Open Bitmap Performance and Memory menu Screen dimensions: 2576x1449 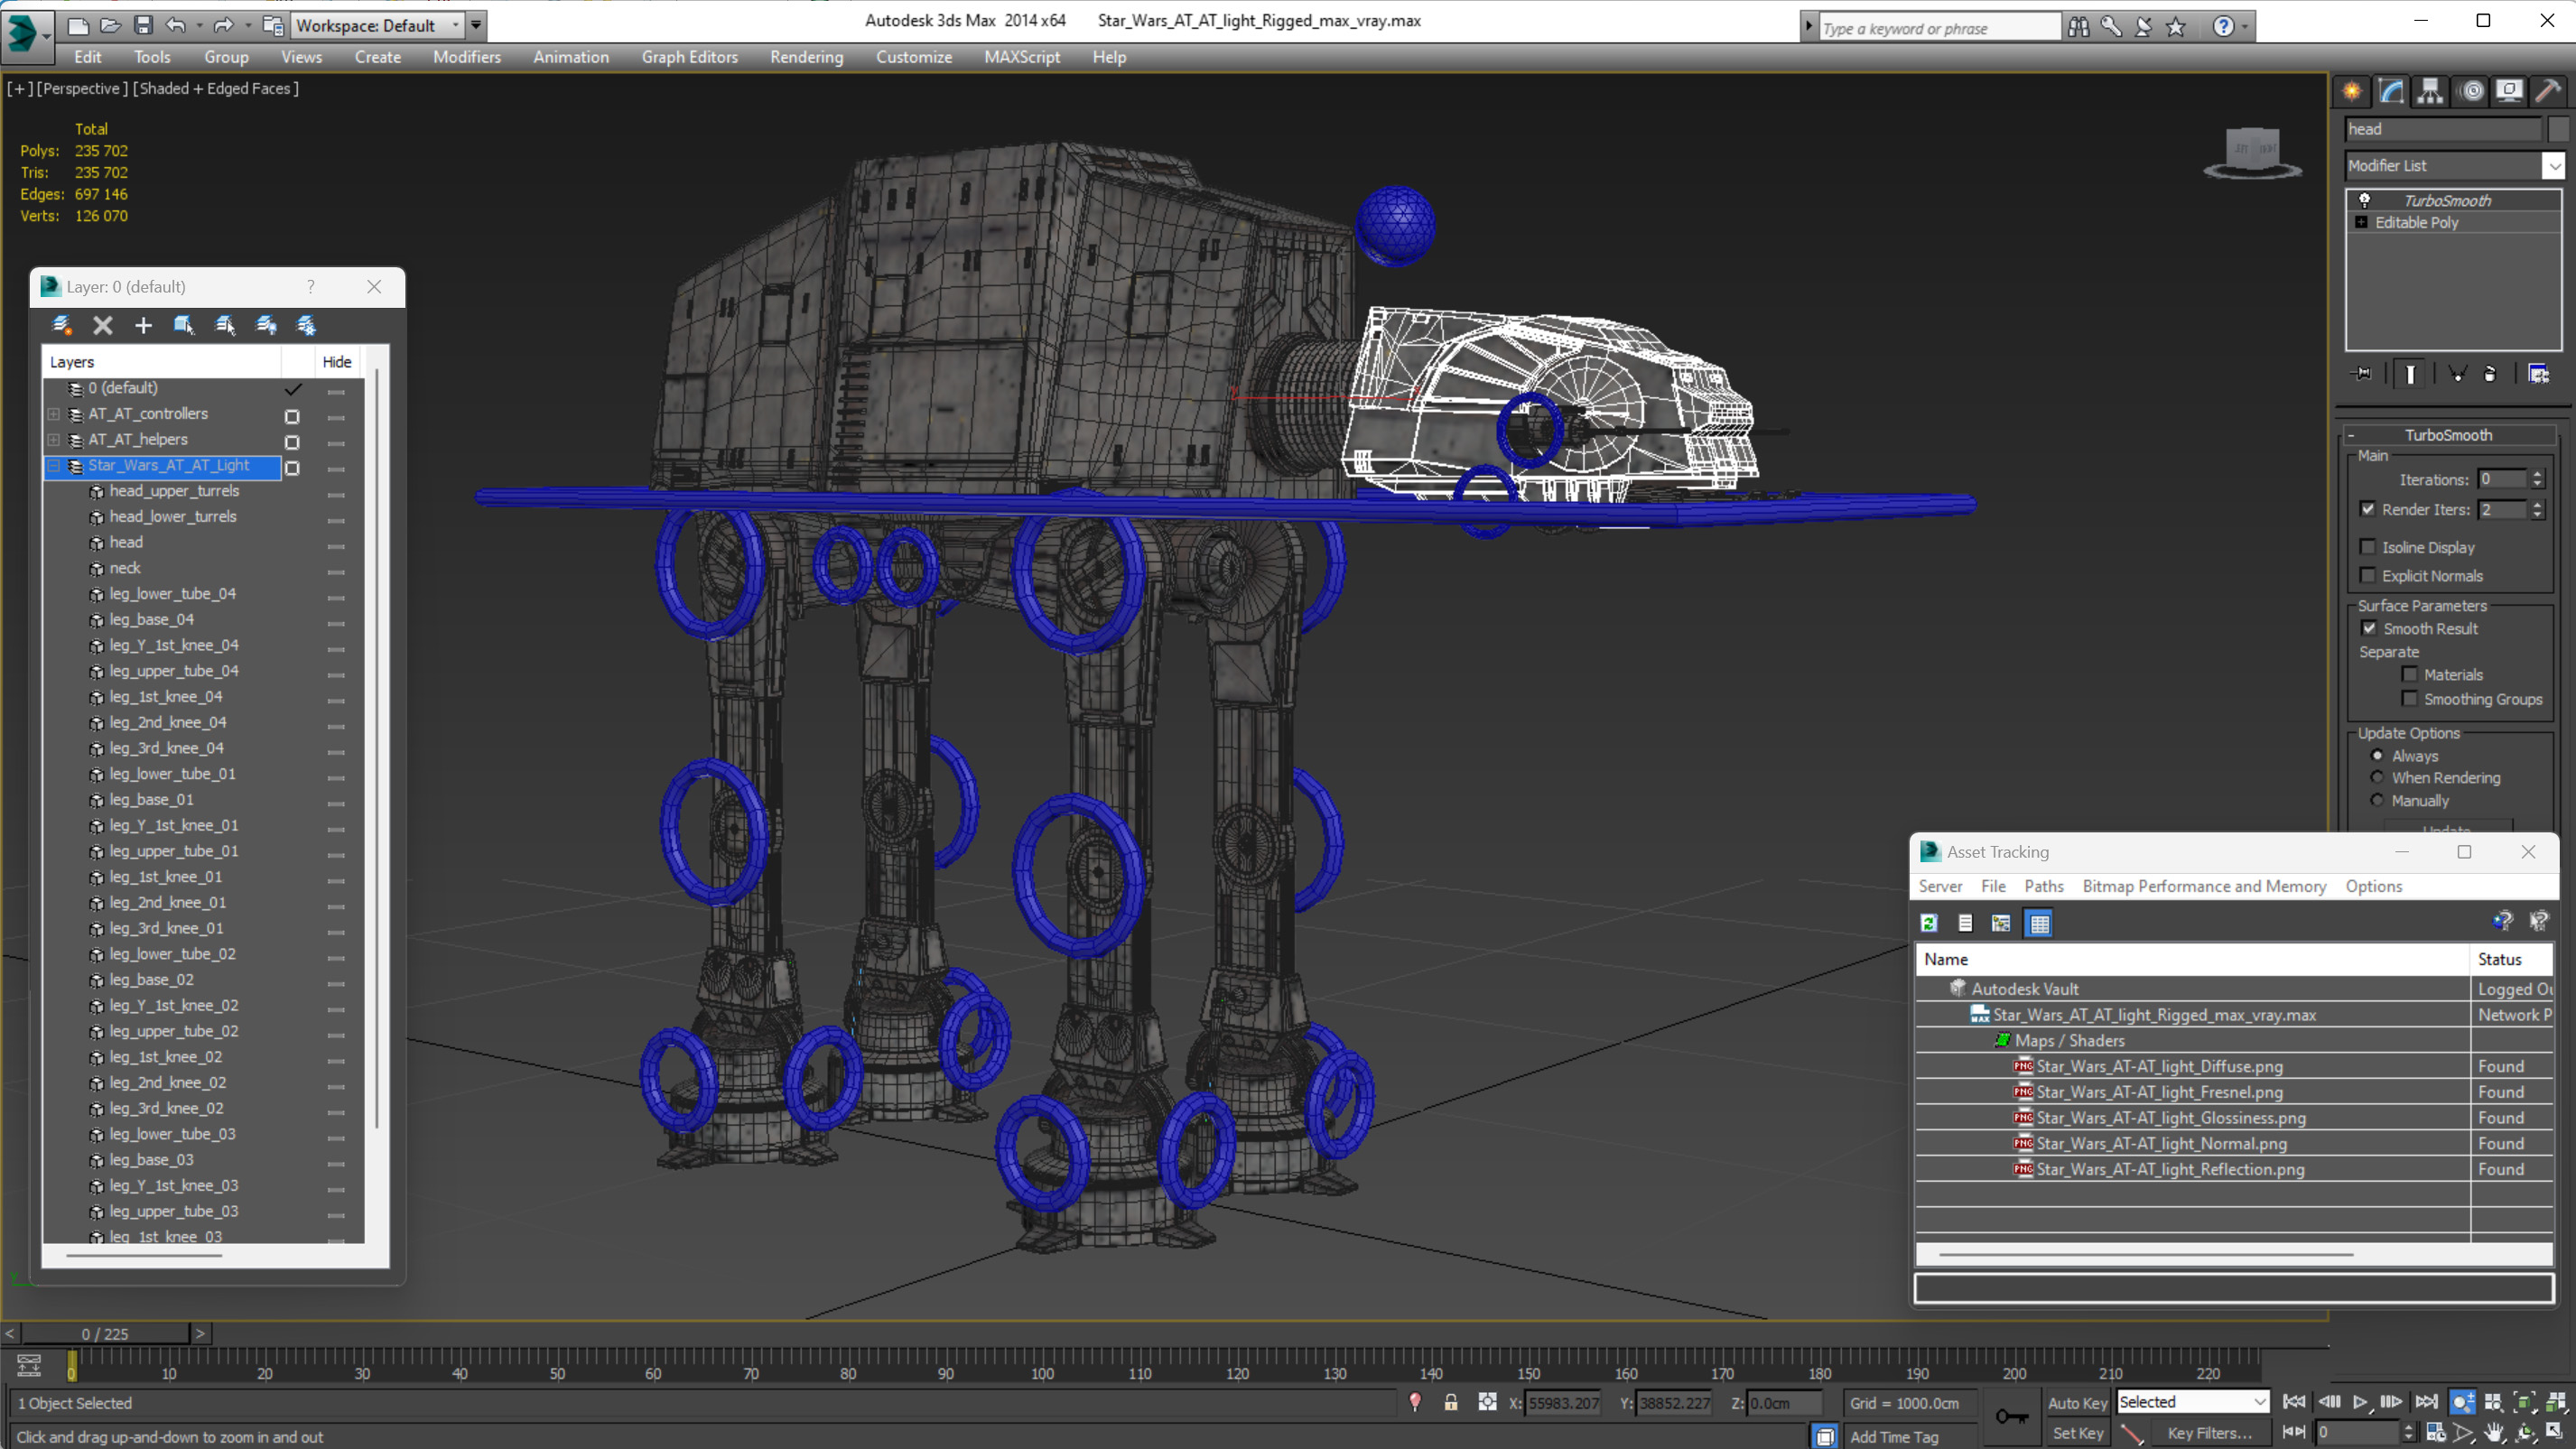pyautogui.click(x=2204, y=886)
